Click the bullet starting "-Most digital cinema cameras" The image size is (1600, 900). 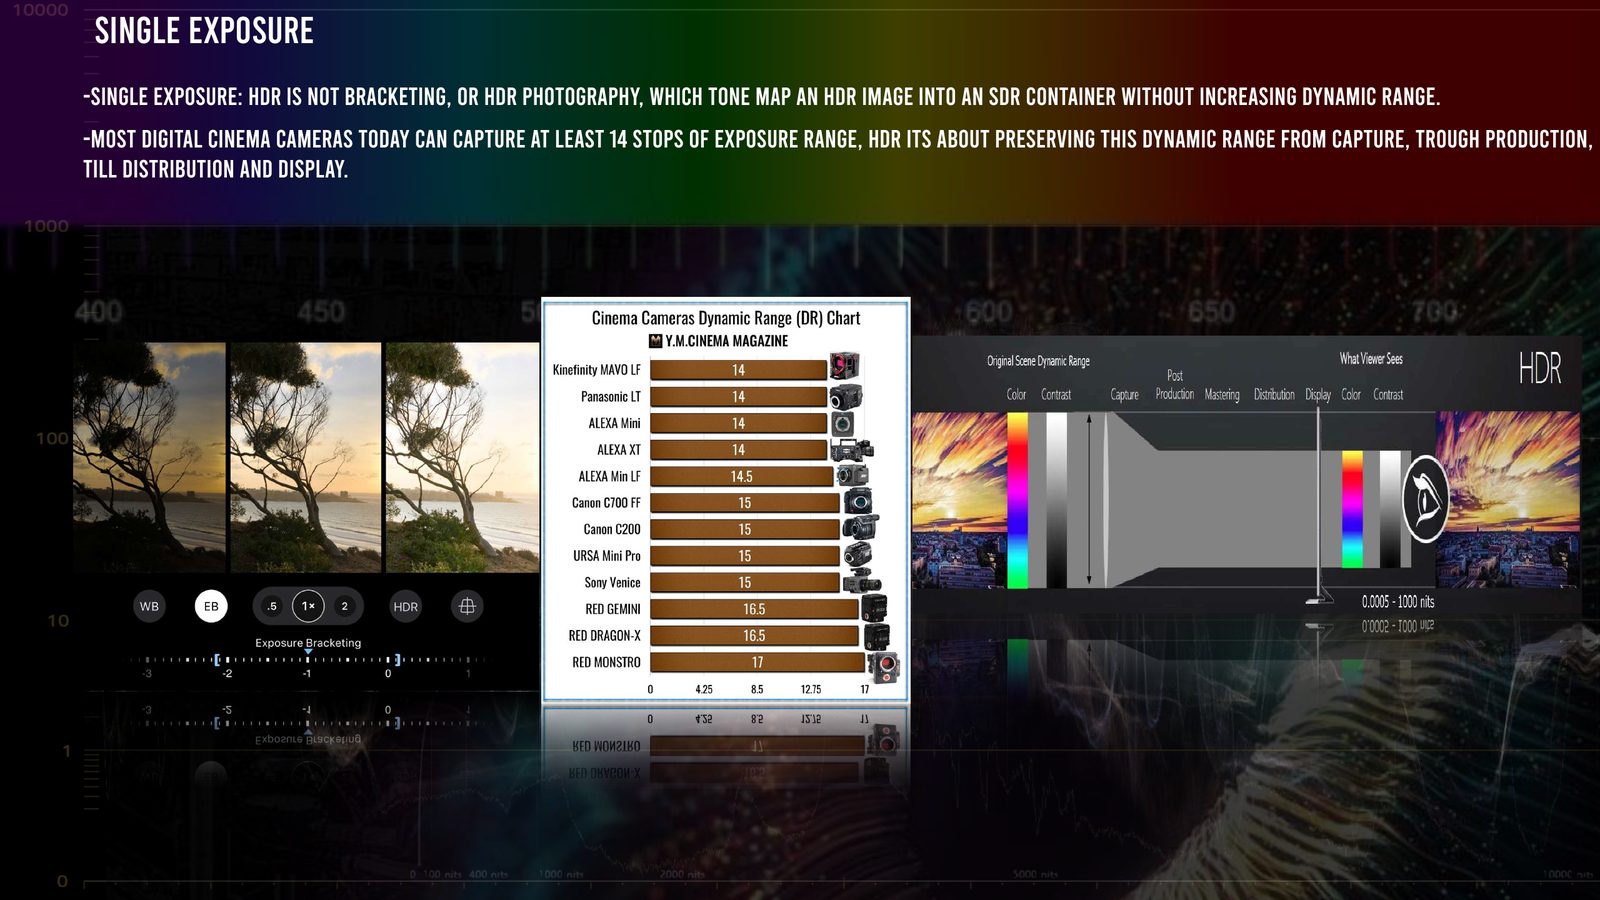coord(838,154)
